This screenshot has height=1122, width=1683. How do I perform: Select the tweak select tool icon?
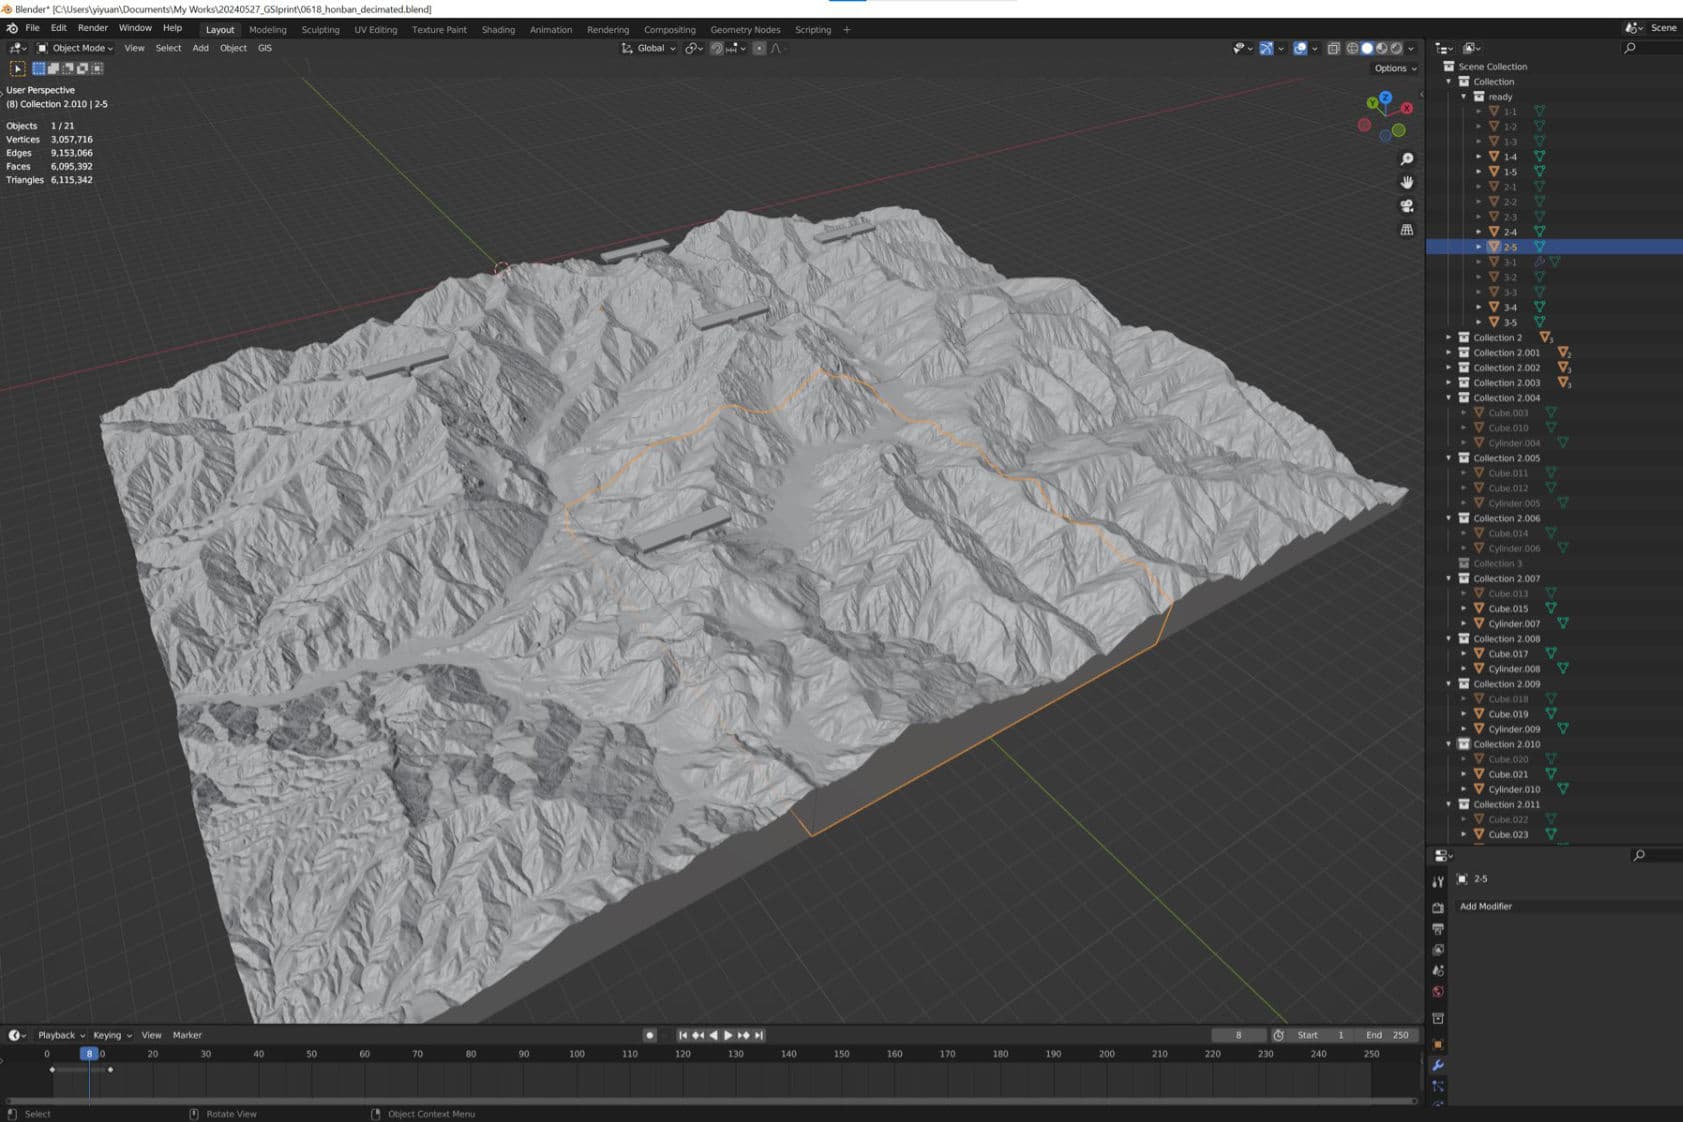coord(17,68)
